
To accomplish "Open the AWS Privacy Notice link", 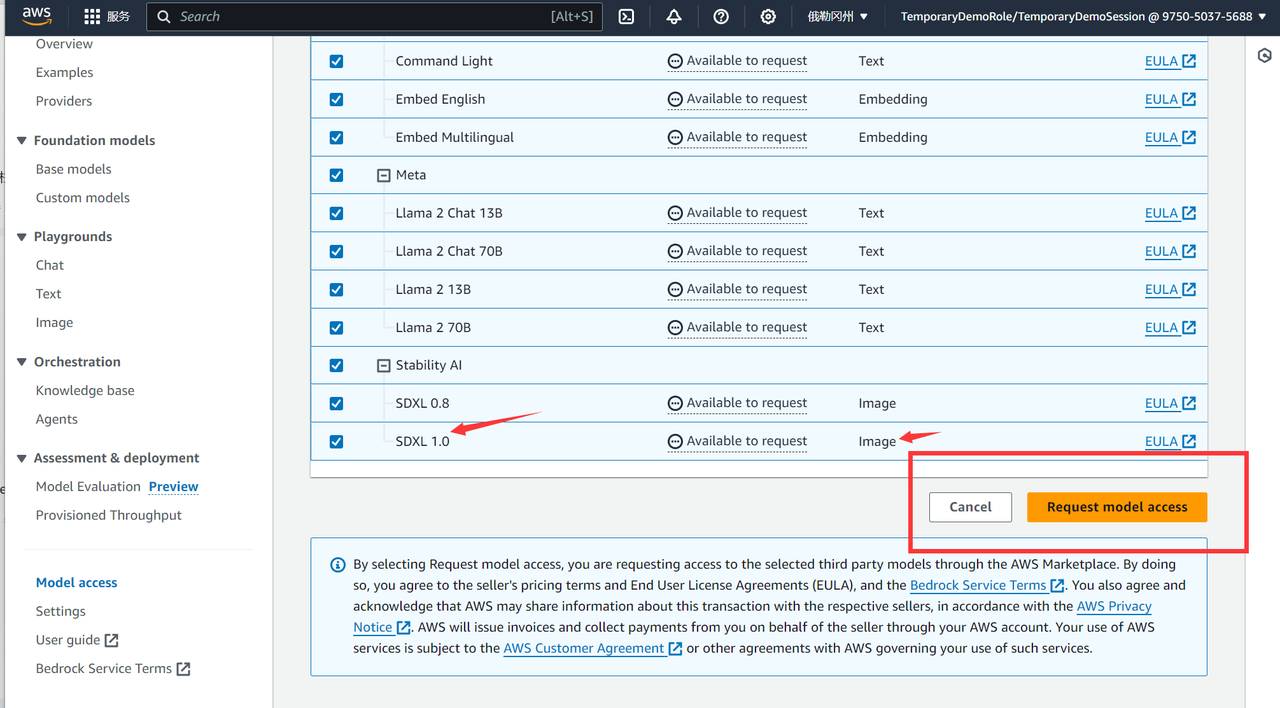I will coord(1114,607).
